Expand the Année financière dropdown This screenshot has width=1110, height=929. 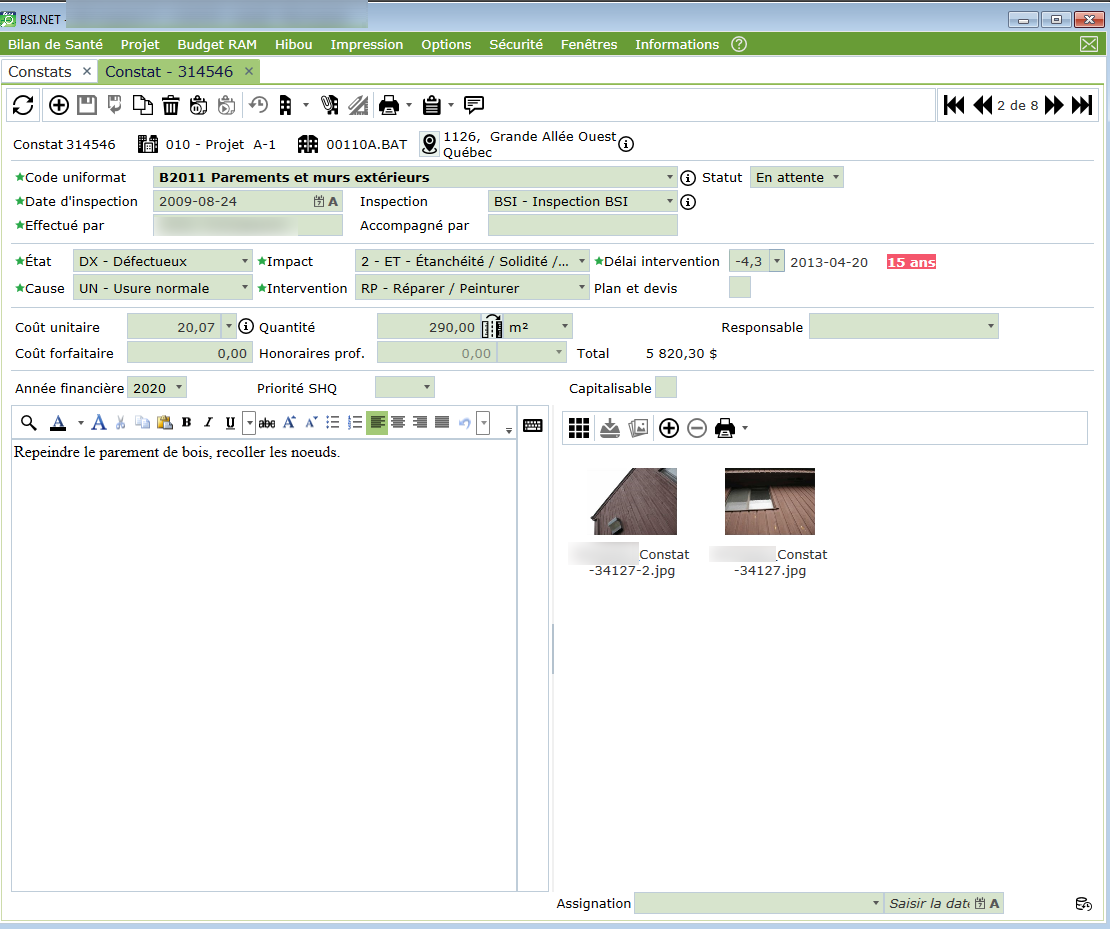(157, 388)
